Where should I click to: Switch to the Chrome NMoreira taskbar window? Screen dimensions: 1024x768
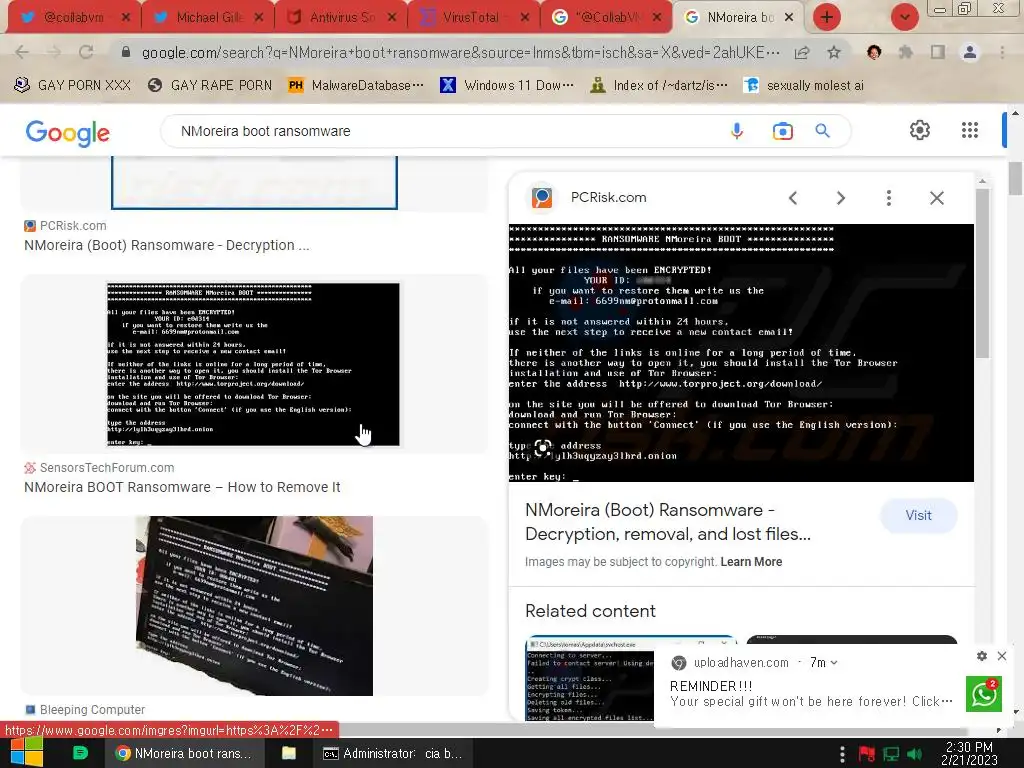coord(184,753)
